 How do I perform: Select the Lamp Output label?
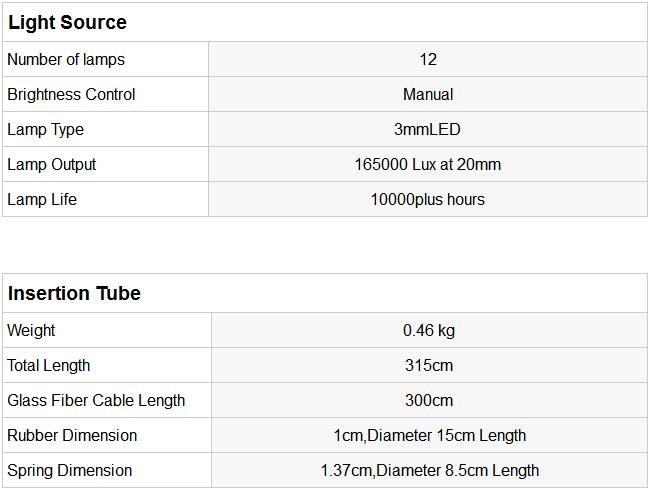[x=52, y=164]
